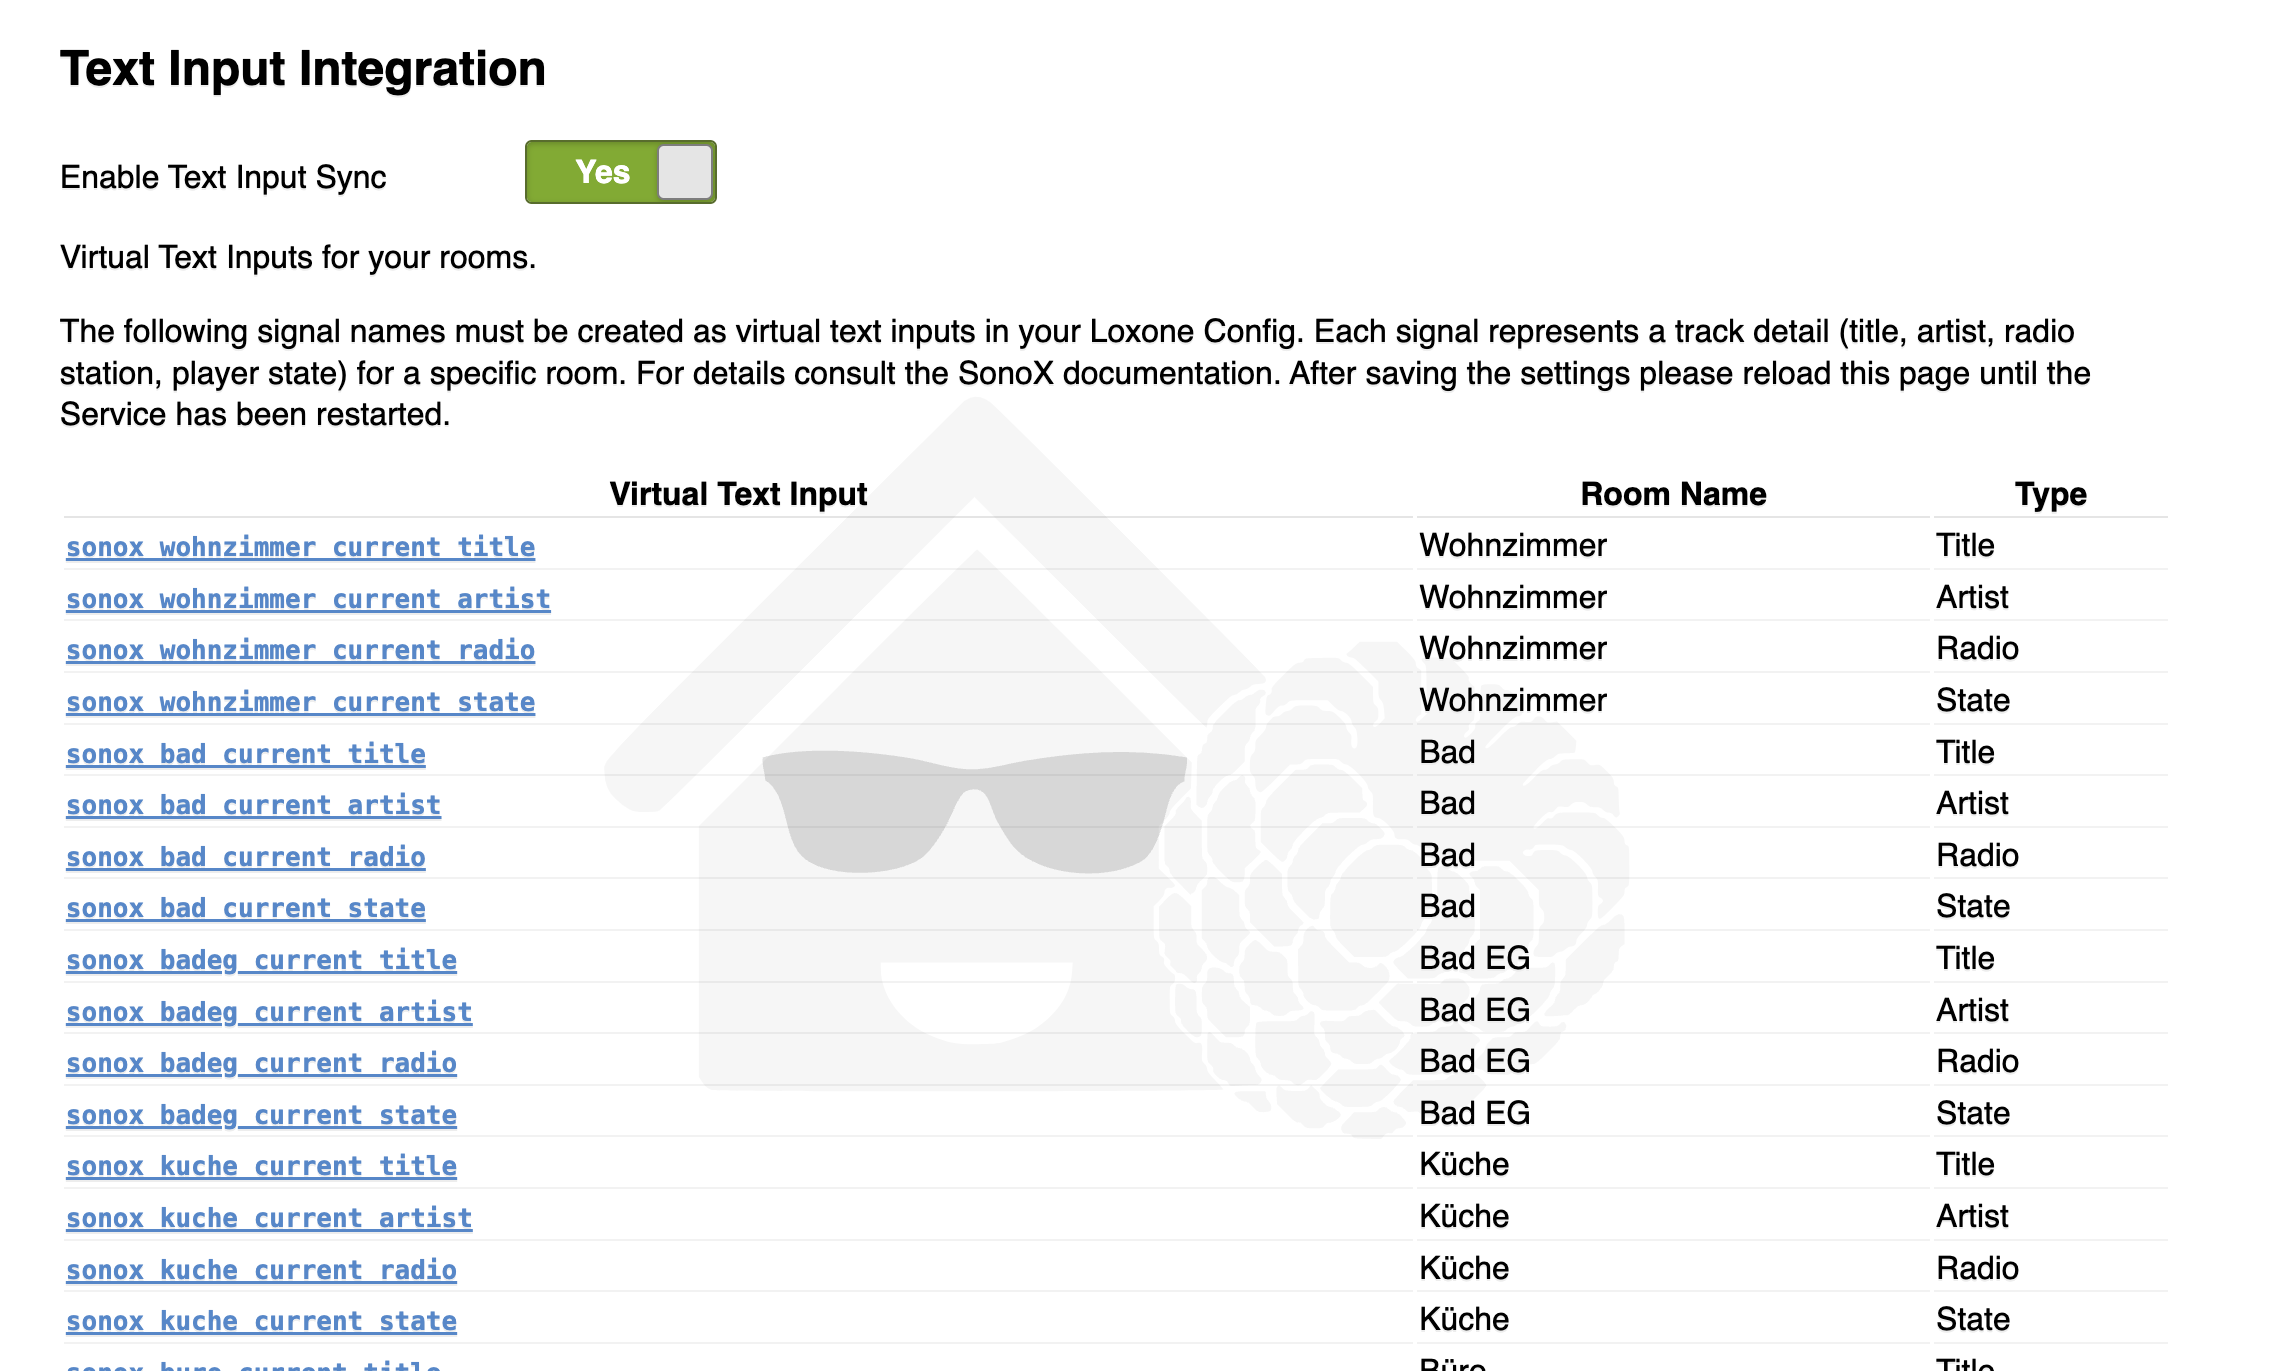This screenshot has height=1371, width=2275.
Task: Click sonox_bad_current_state link
Action: 245,908
